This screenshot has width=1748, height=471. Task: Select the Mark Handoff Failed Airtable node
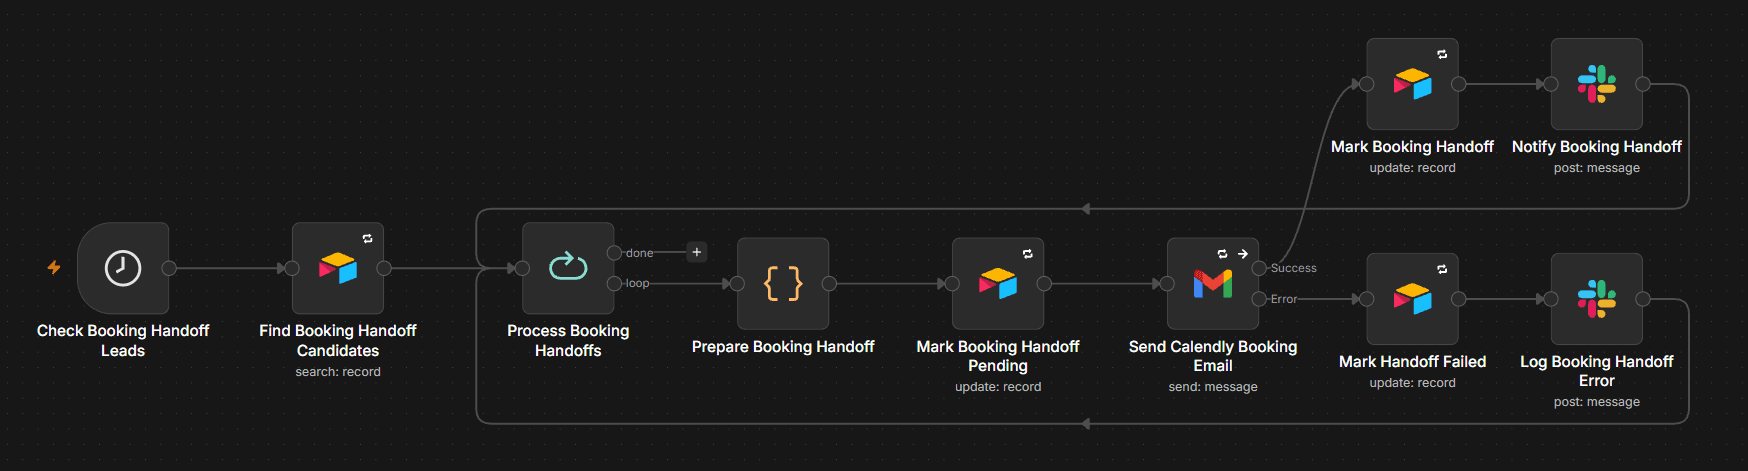pos(1413,299)
